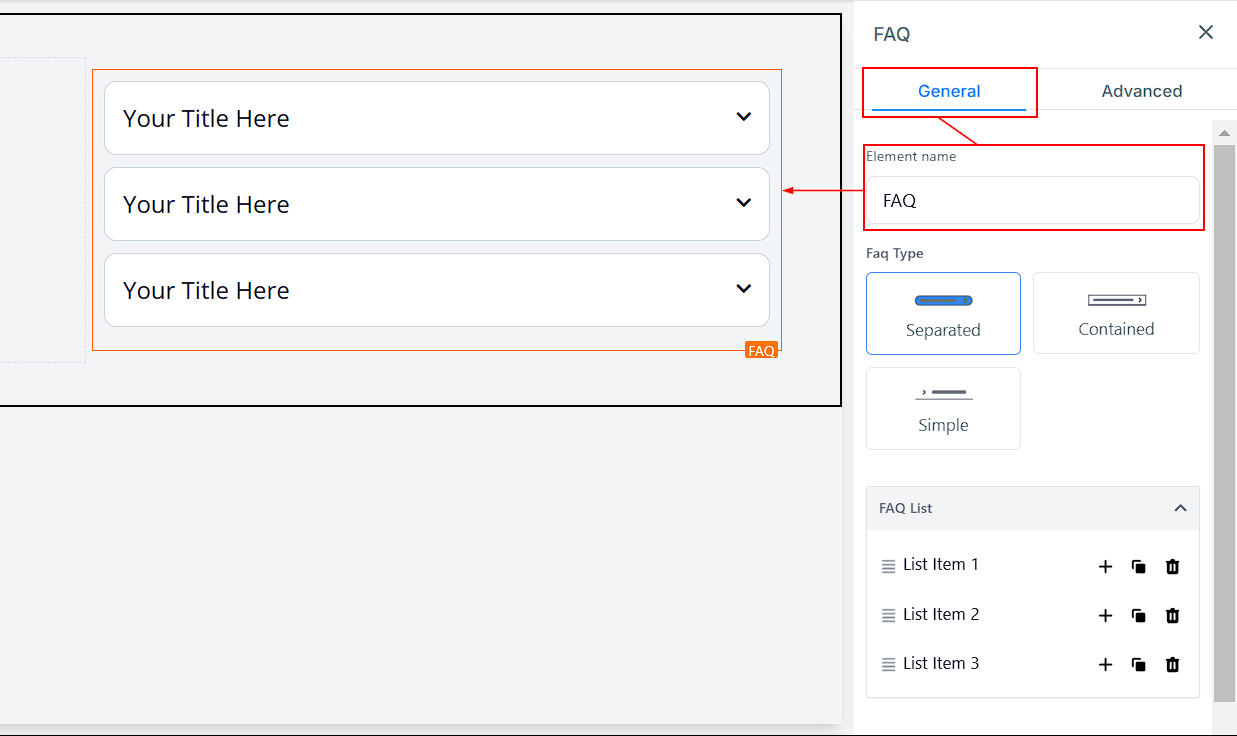The height and width of the screenshot is (736, 1237).
Task: Collapse the FAQ List section
Action: point(1180,508)
